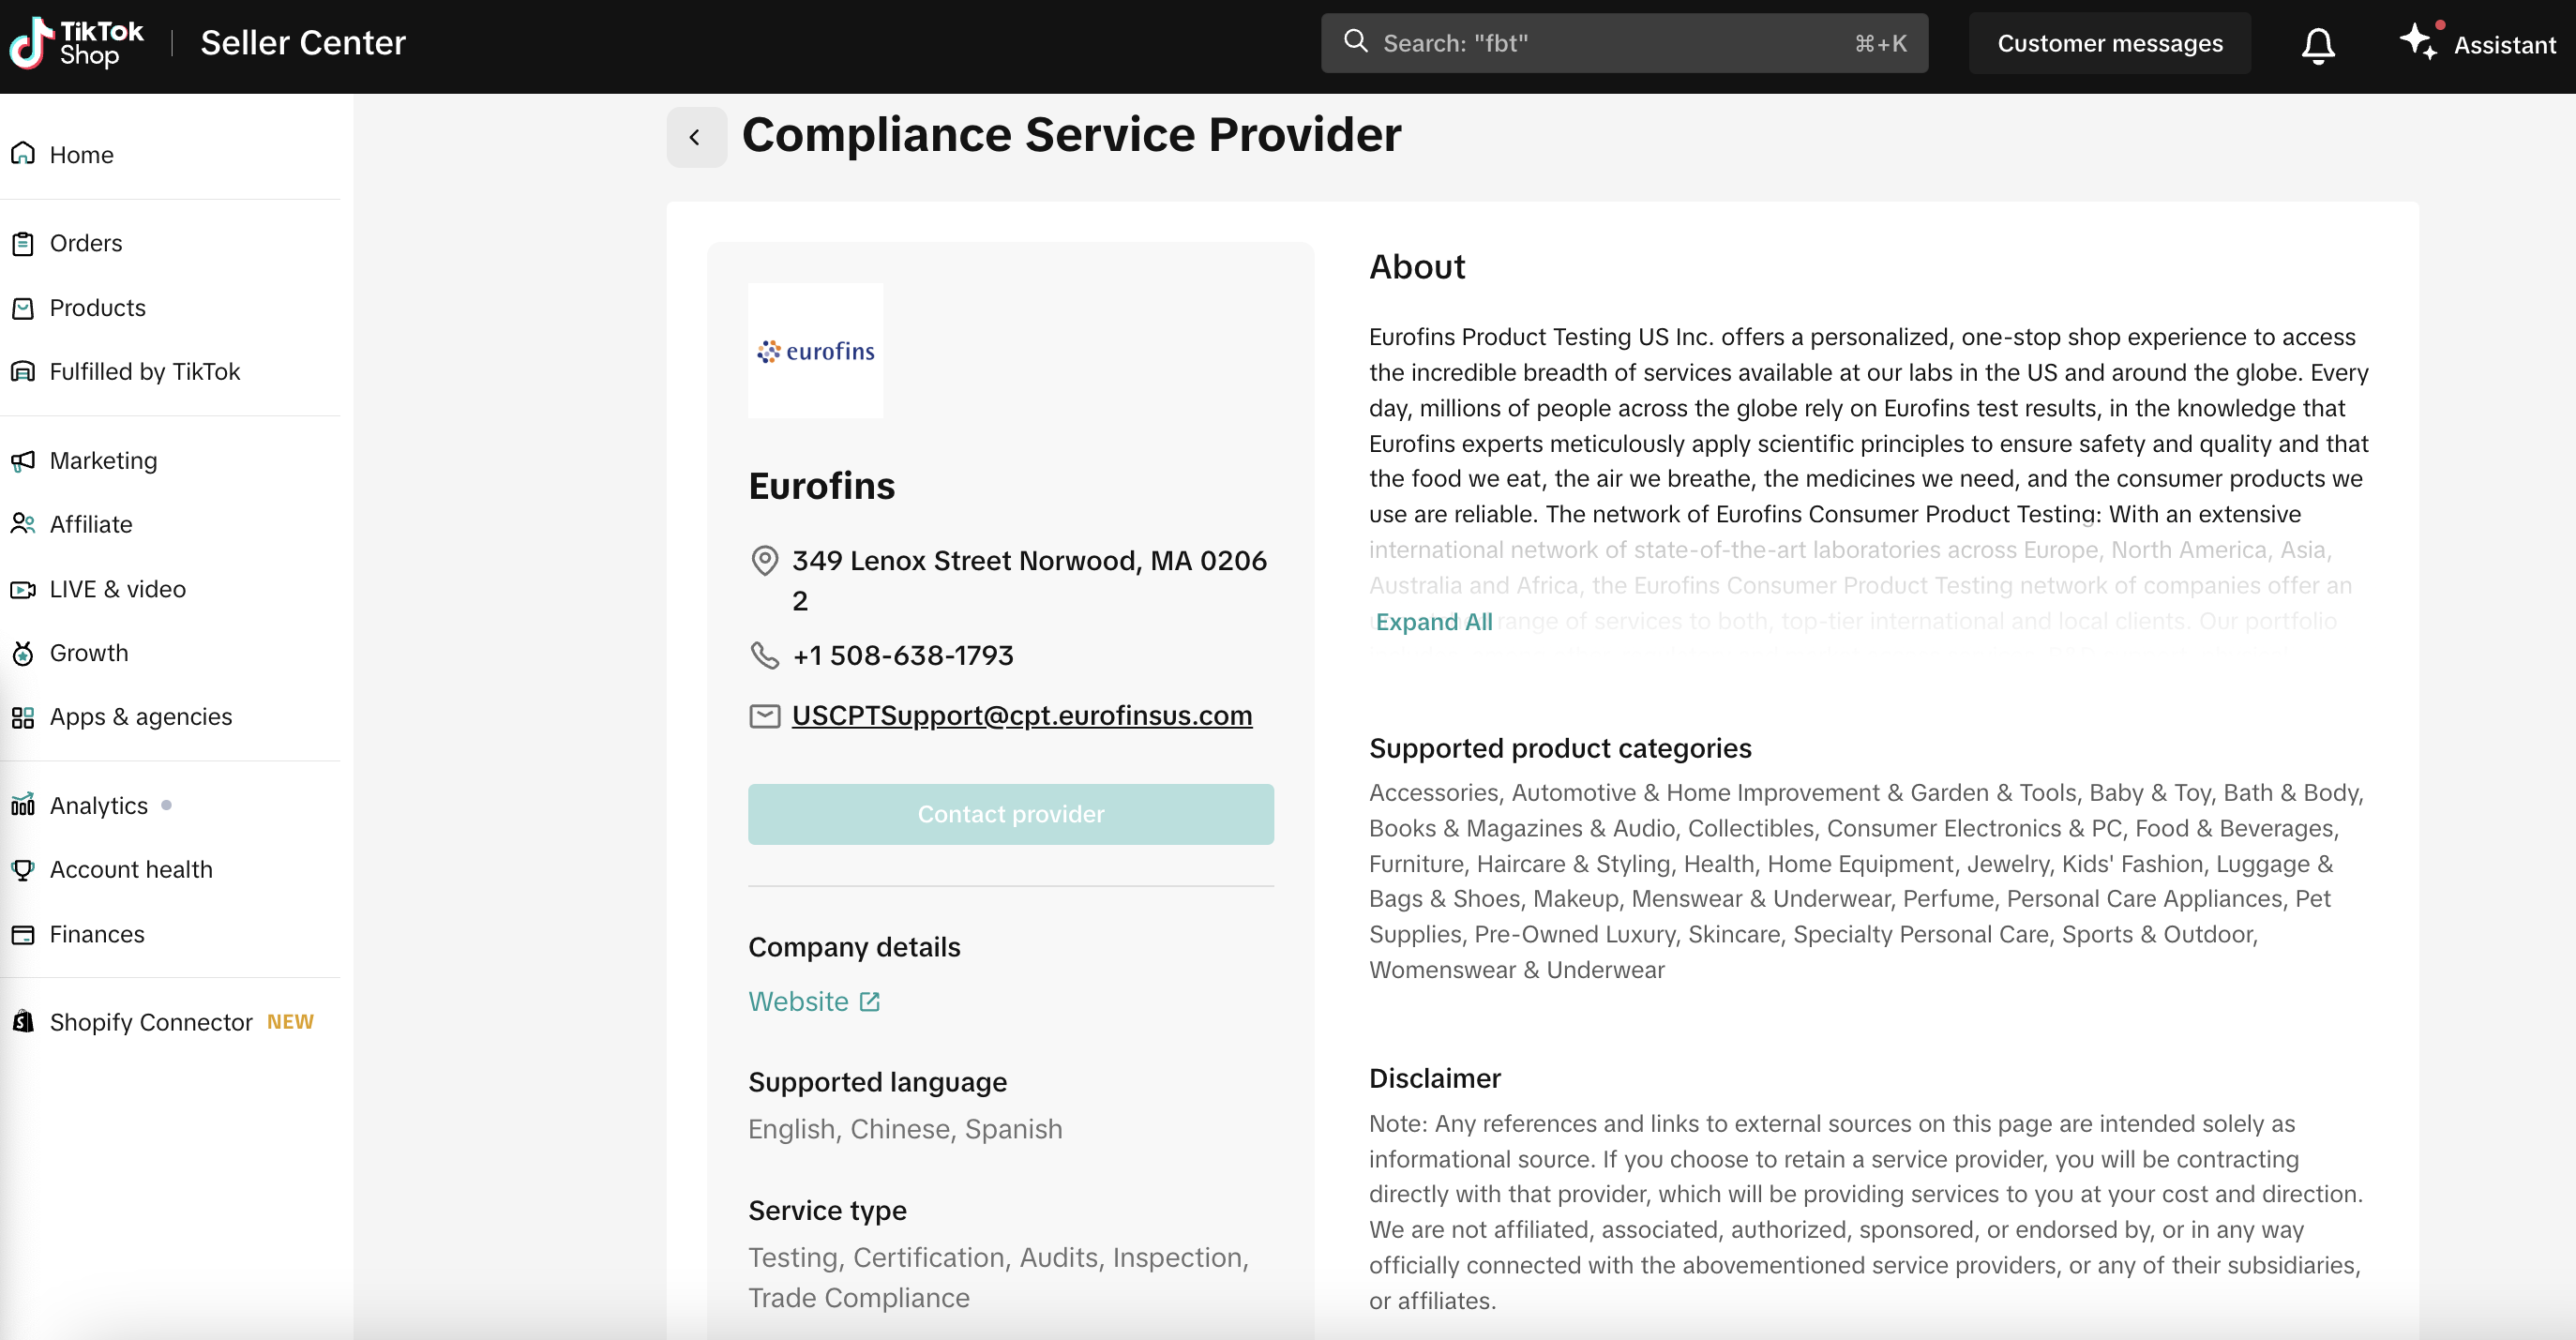Open the Orders menu item
Viewport: 2576px width, 1340px height.
point(86,243)
